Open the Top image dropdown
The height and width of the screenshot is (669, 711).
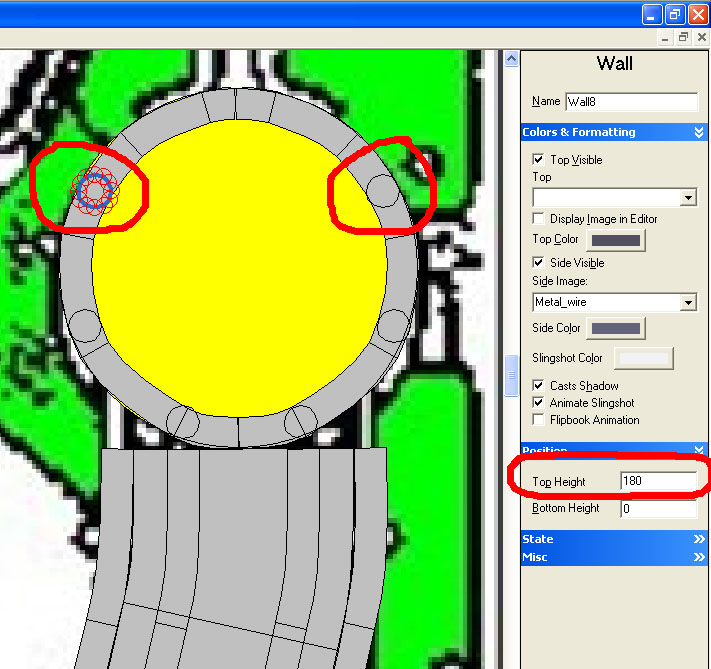[x=688, y=198]
